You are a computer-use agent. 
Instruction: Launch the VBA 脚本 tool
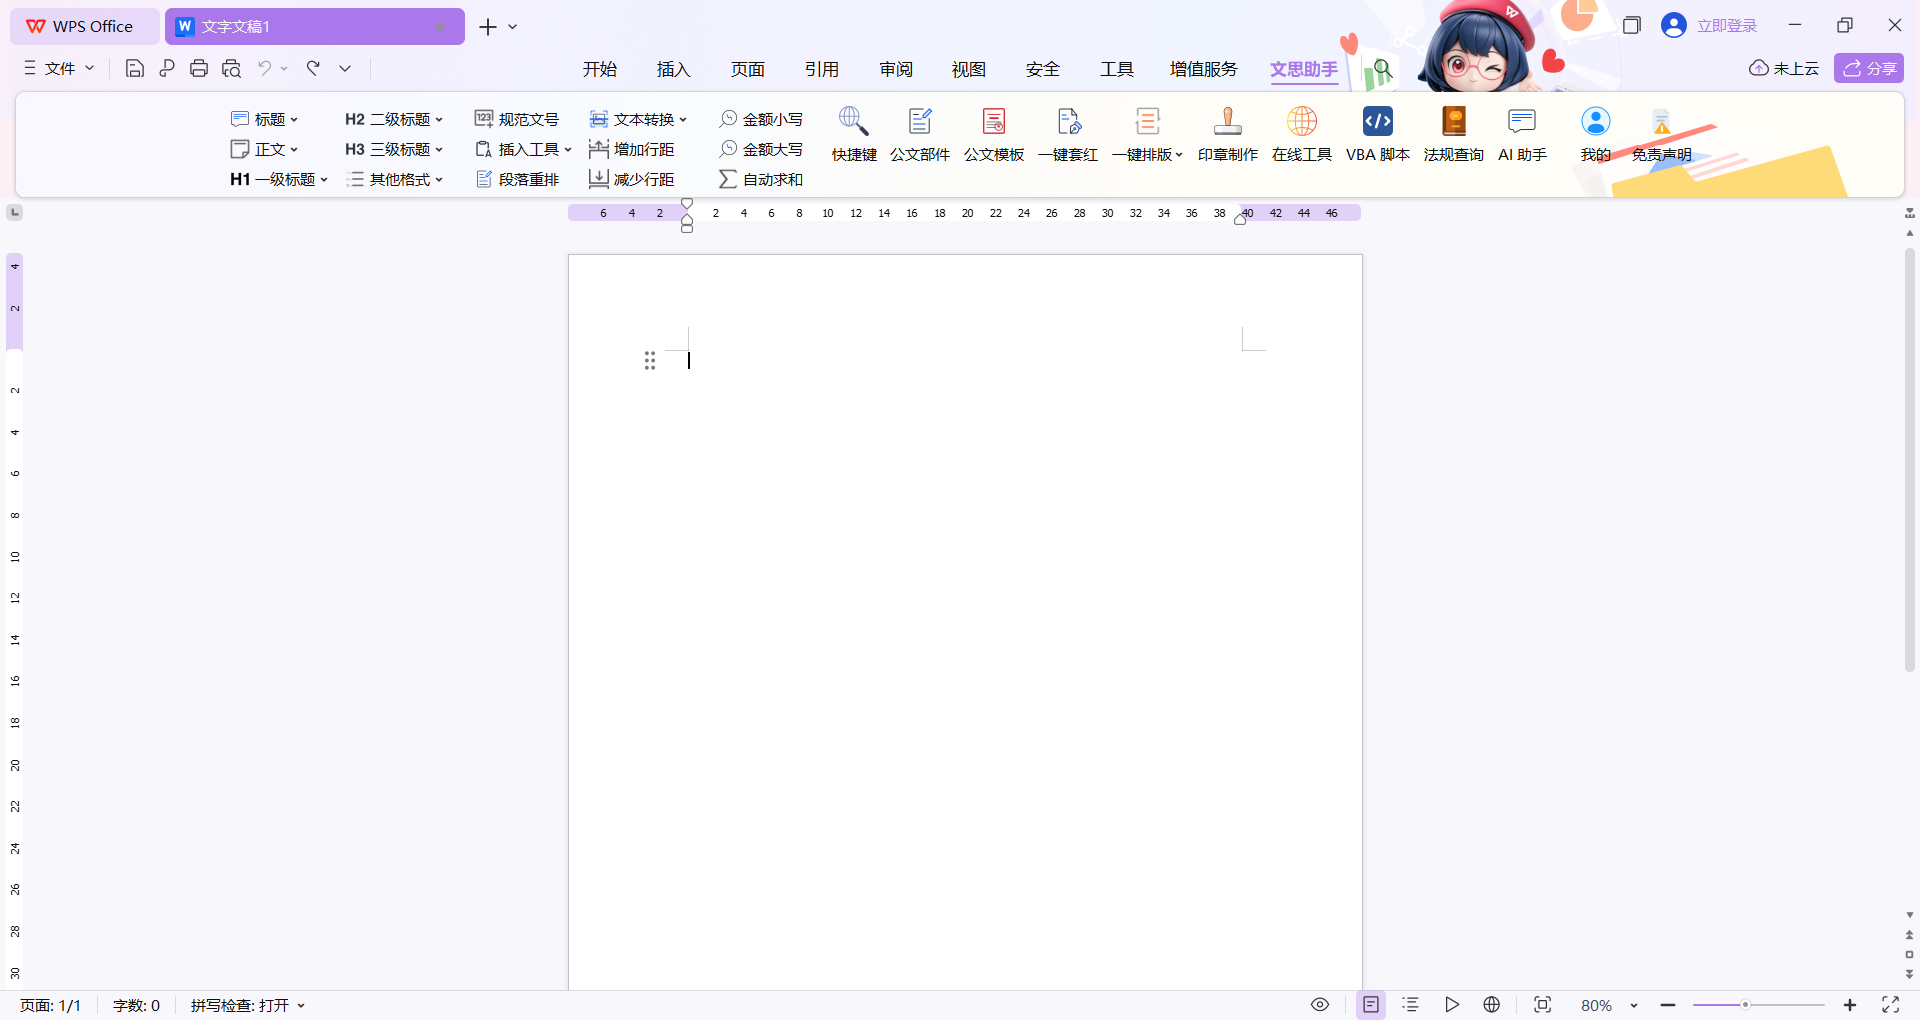click(x=1377, y=135)
